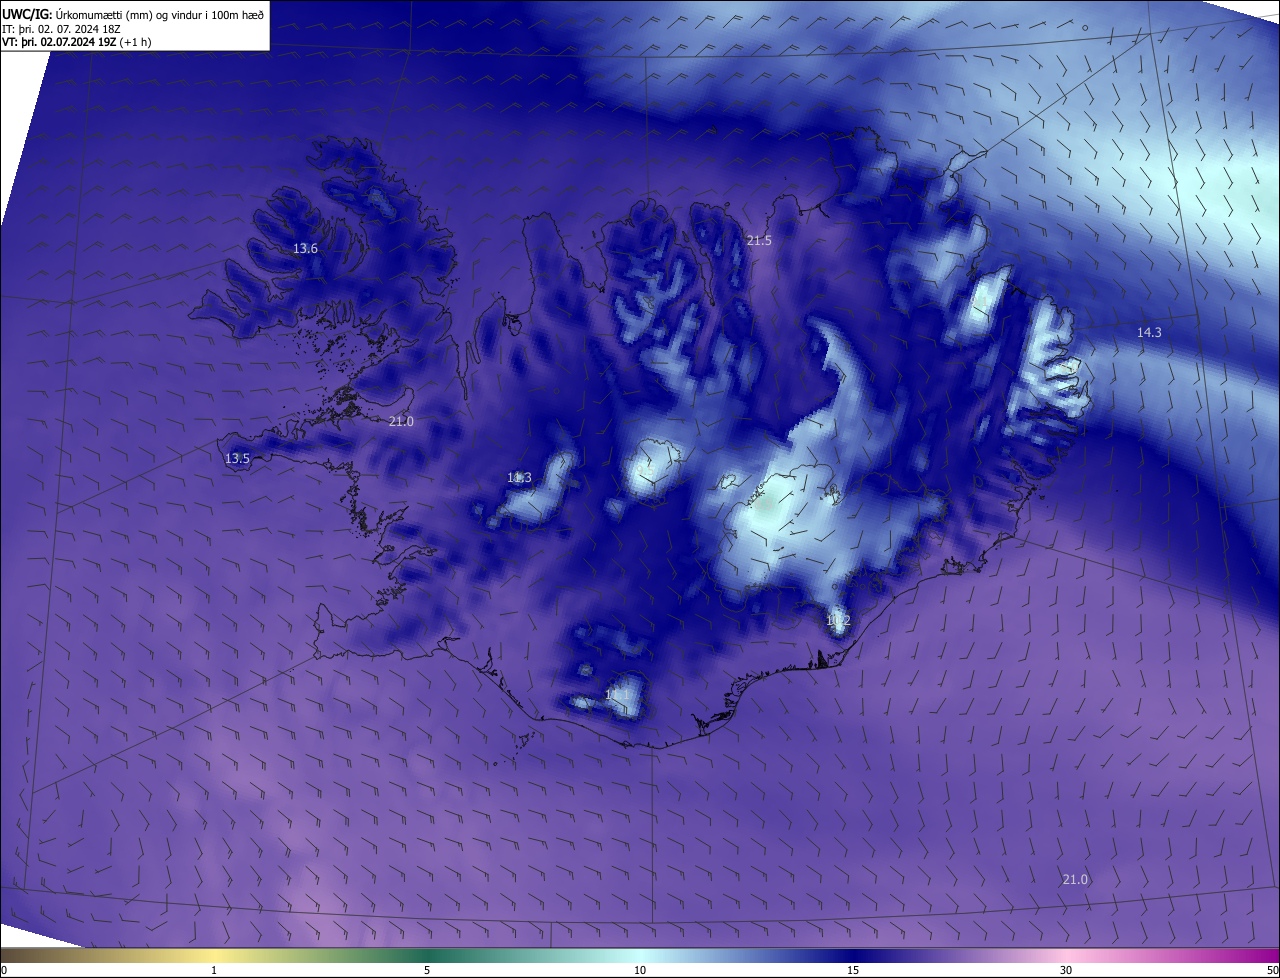Click the 1 tick on the color scale
1280x978 pixels.
(x=214, y=970)
